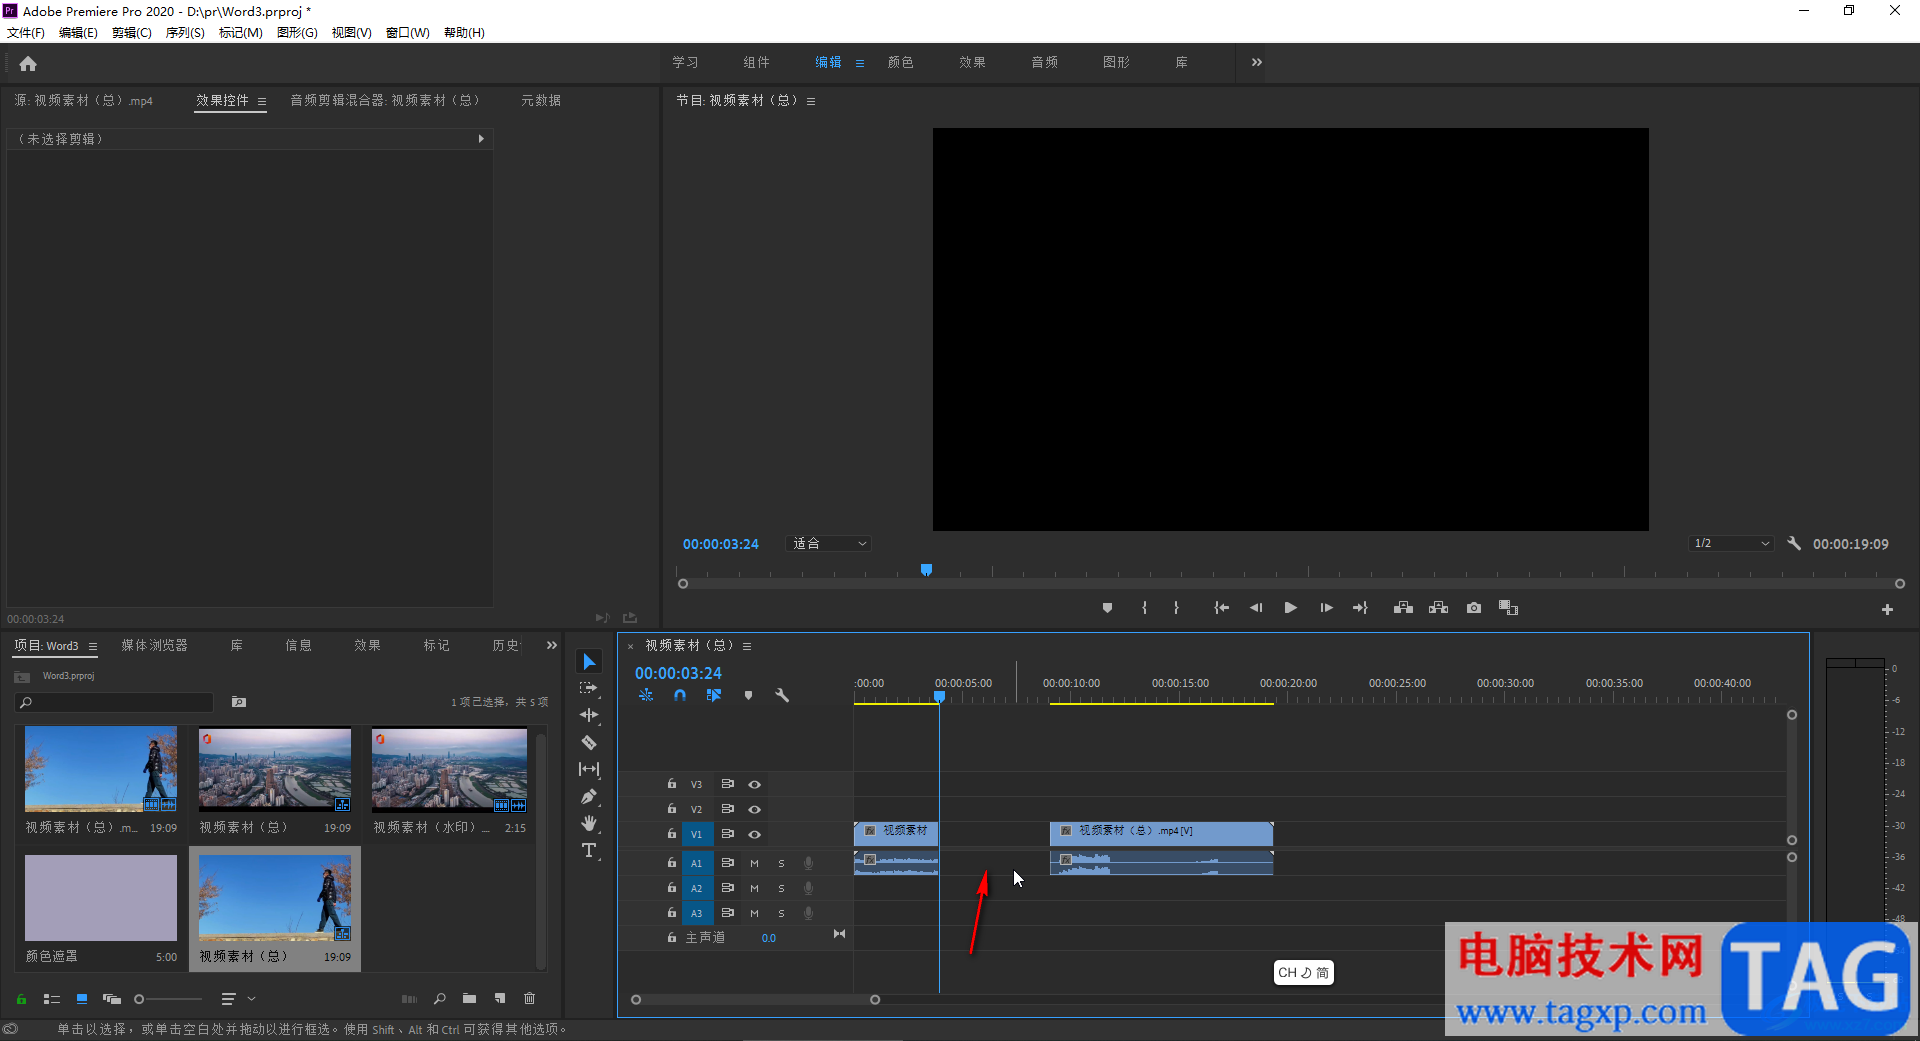
Task: Click Mark Out button in program monitor
Action: (1176, 608)
